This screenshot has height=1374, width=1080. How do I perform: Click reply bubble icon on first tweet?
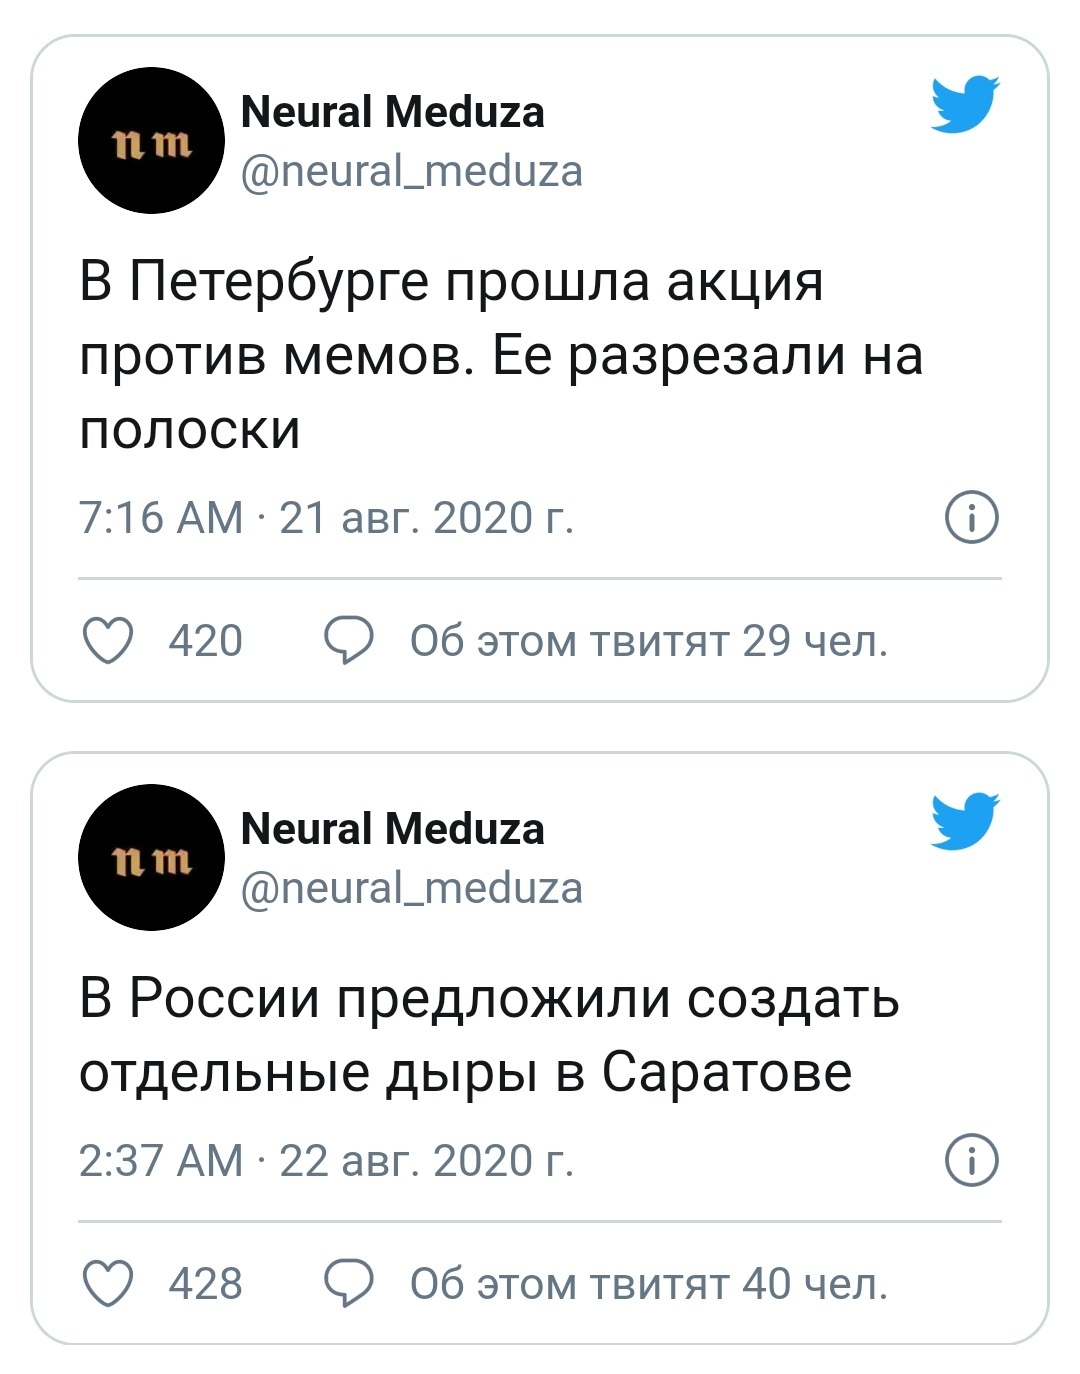(349, 641)
